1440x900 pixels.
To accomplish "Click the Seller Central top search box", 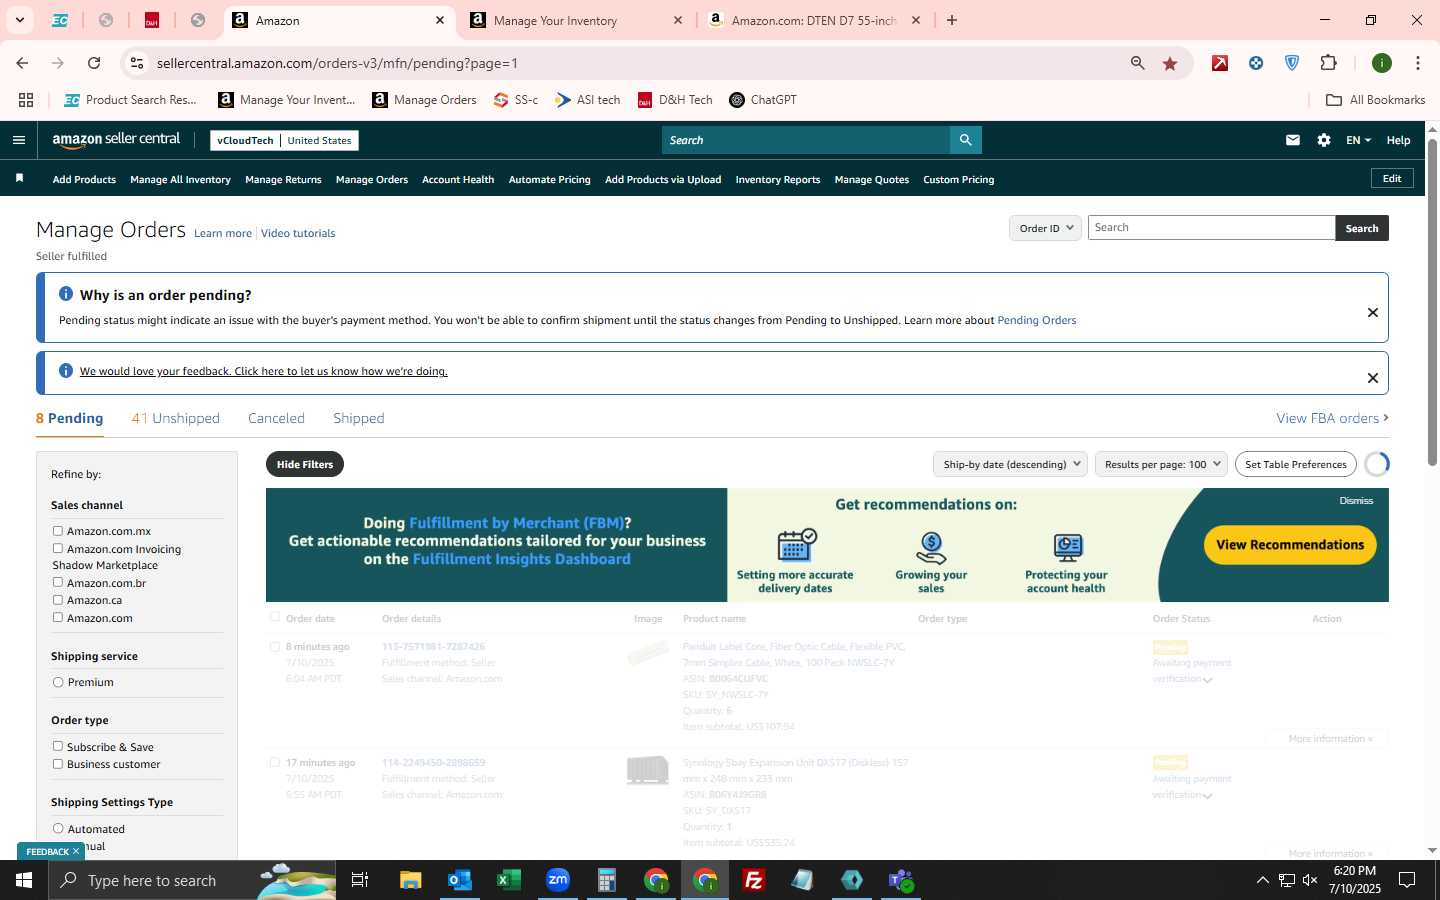I will click(x=806, y=140).
